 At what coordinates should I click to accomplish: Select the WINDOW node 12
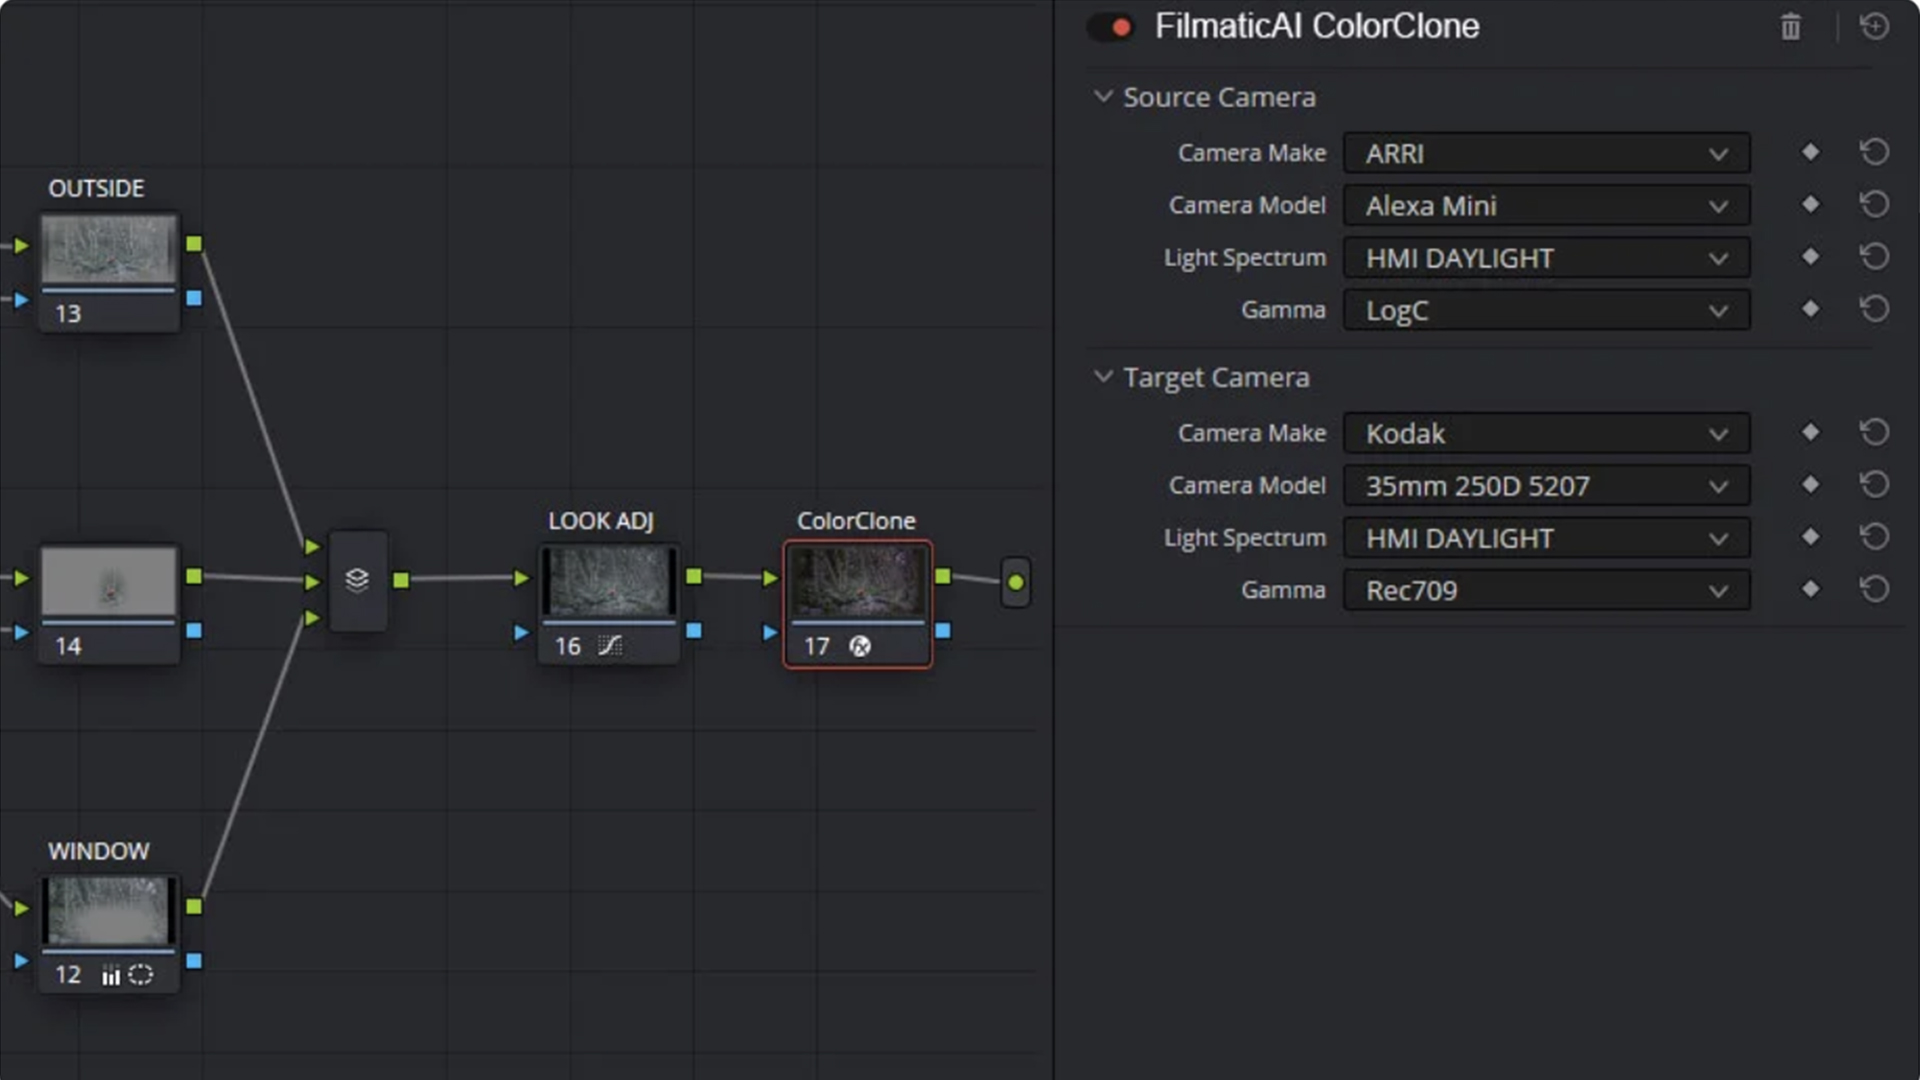pyautogui.click(x=109, y=933)
